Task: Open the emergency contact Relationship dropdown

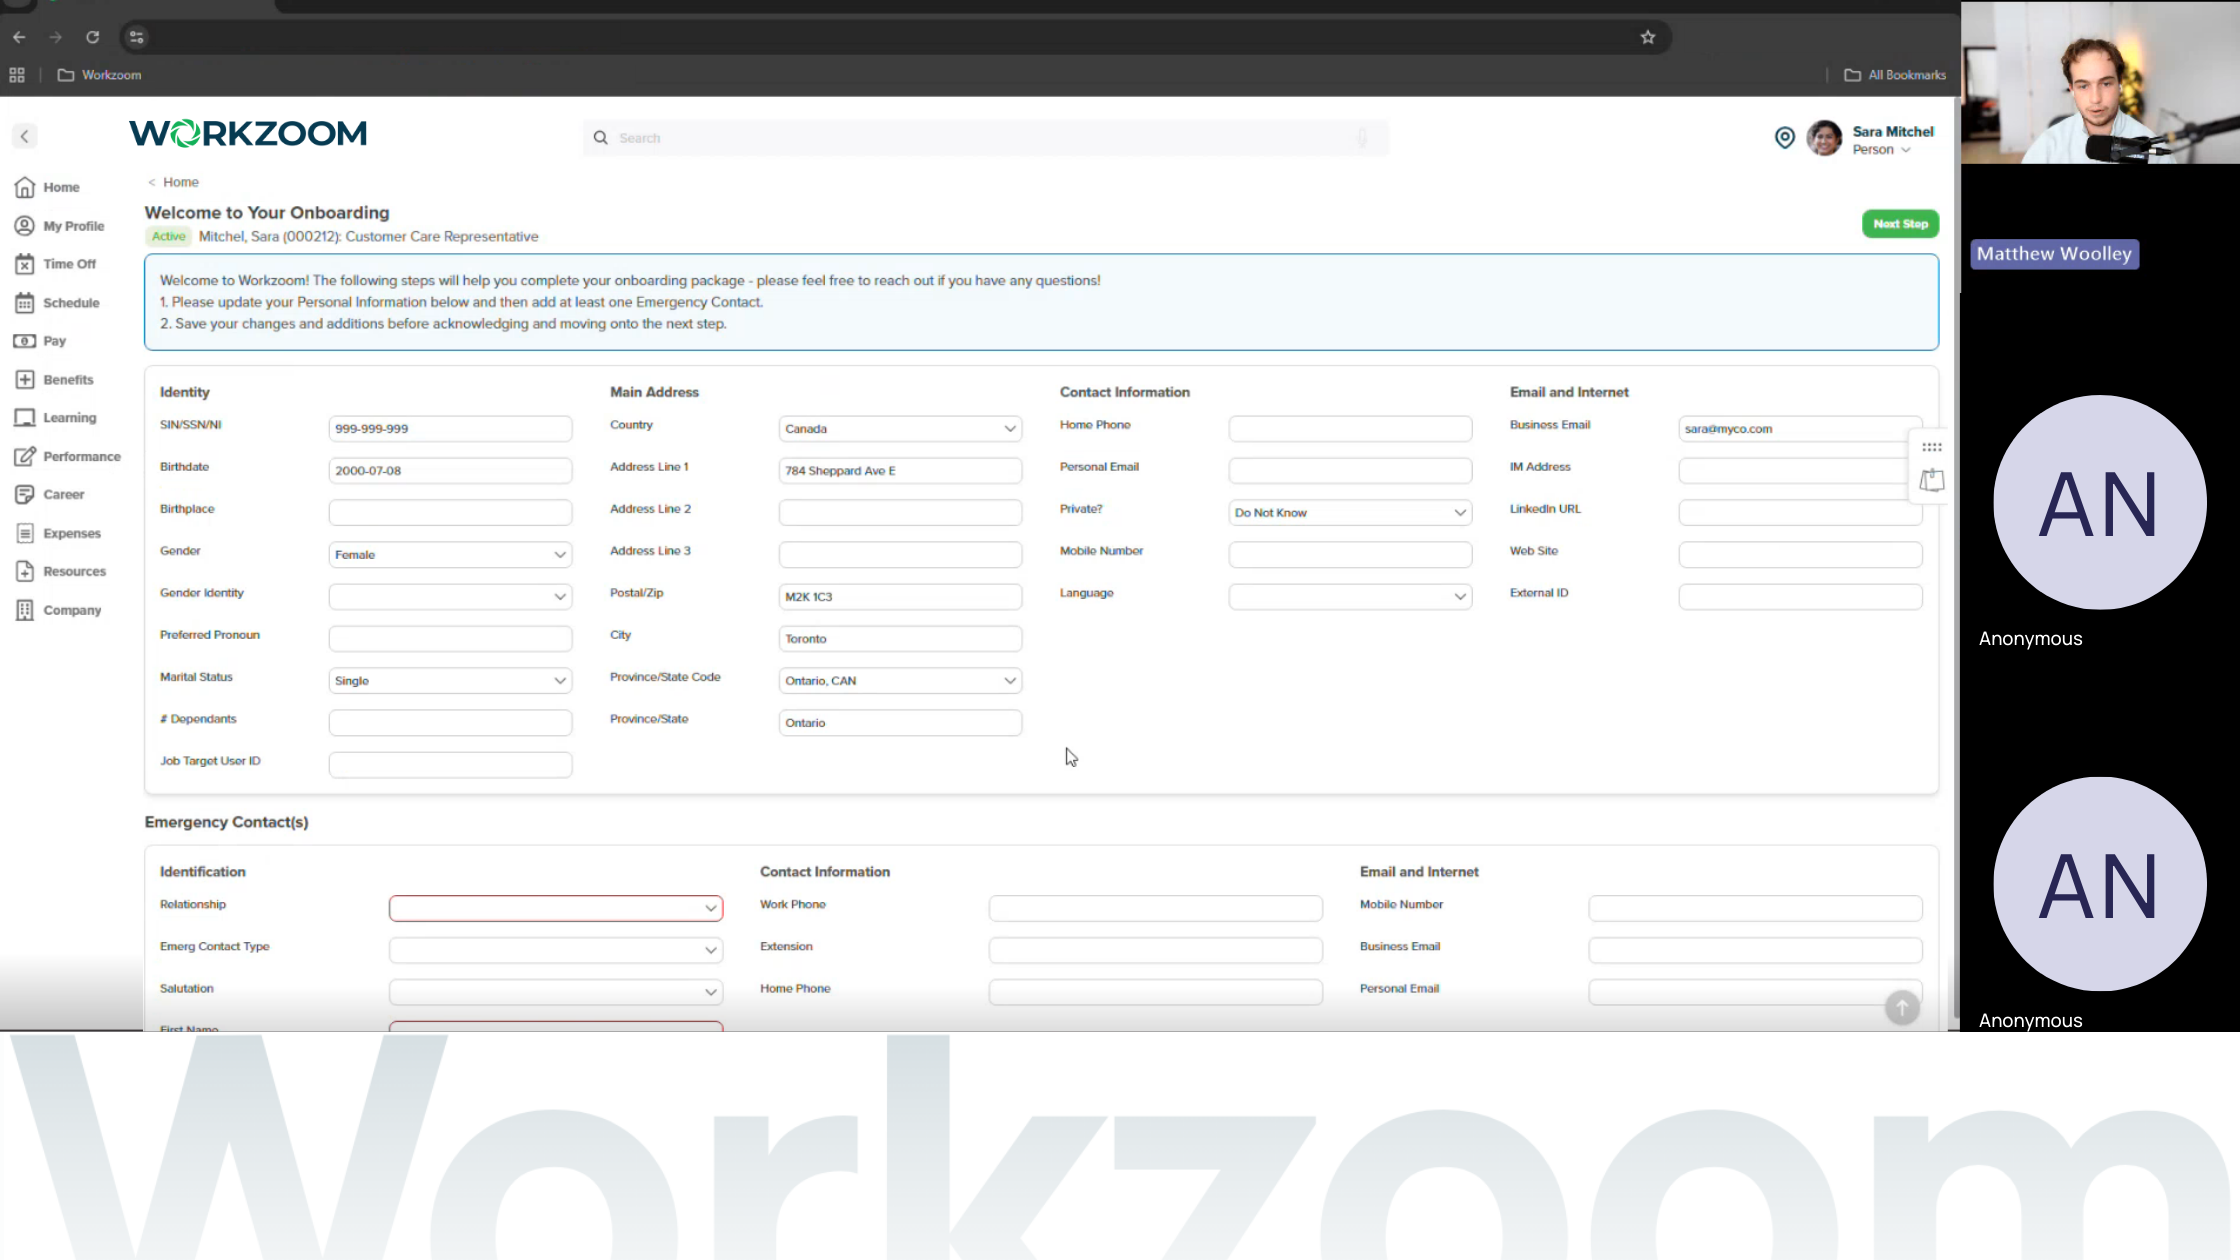Action: click(555, 908)
